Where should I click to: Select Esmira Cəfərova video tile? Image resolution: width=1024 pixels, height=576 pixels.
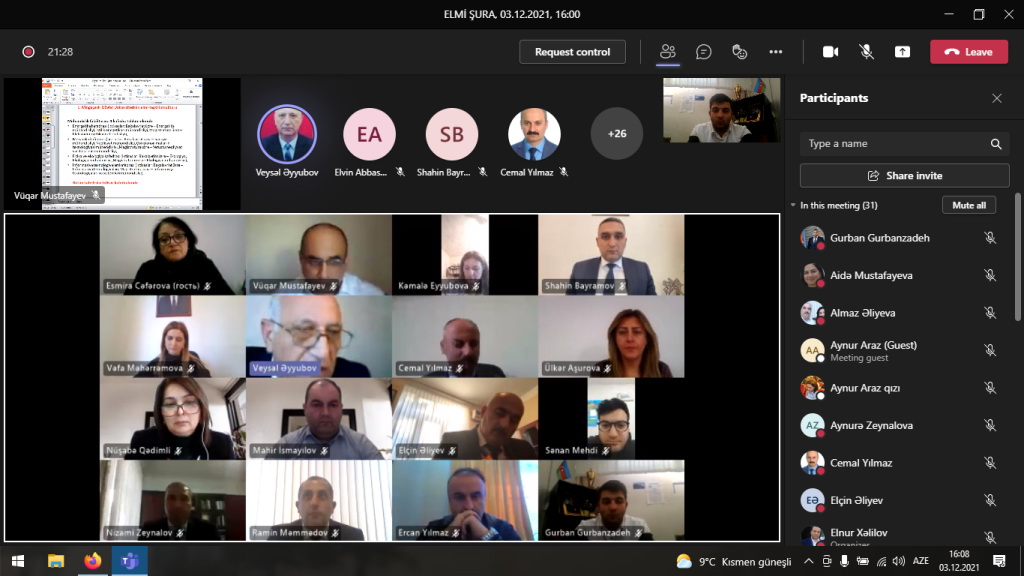click(x=173, y=255)
